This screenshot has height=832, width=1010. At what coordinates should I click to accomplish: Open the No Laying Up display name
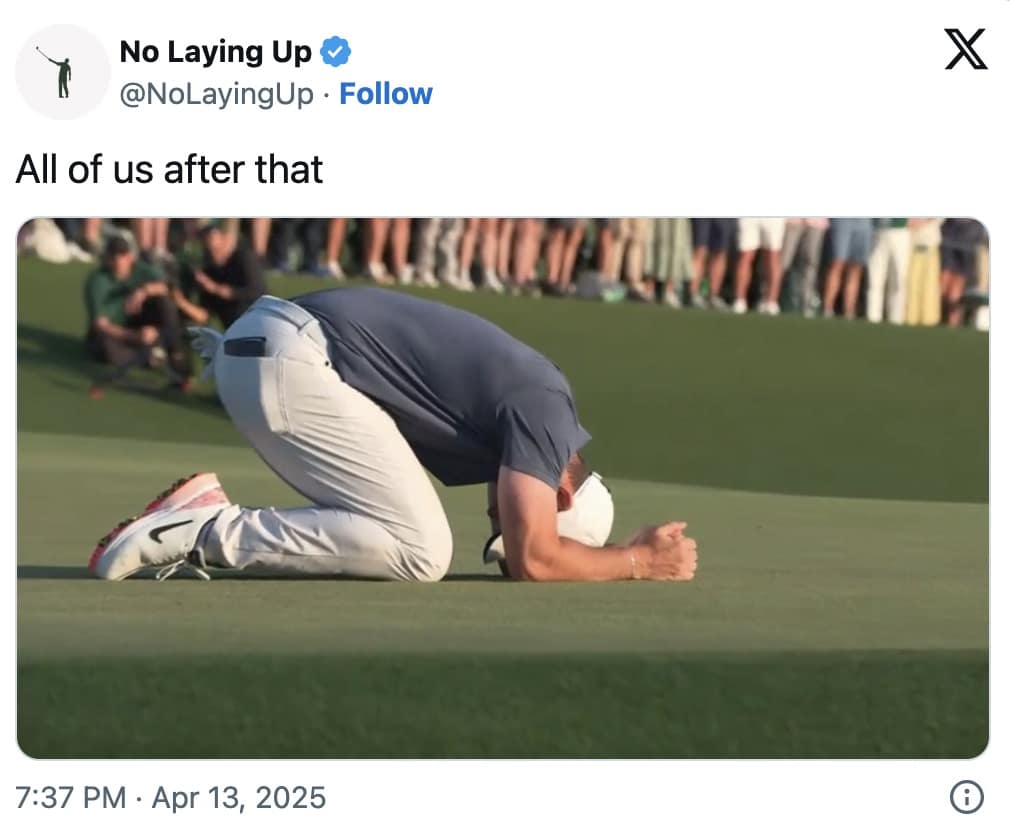(x=215, y=52)
